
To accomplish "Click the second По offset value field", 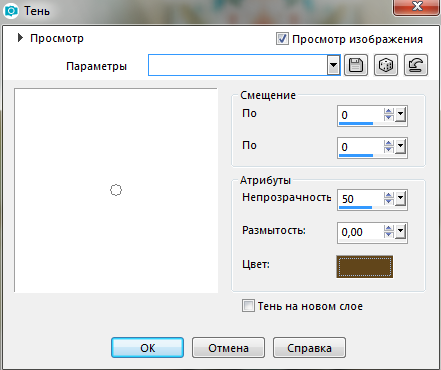I will pos(361,147).
